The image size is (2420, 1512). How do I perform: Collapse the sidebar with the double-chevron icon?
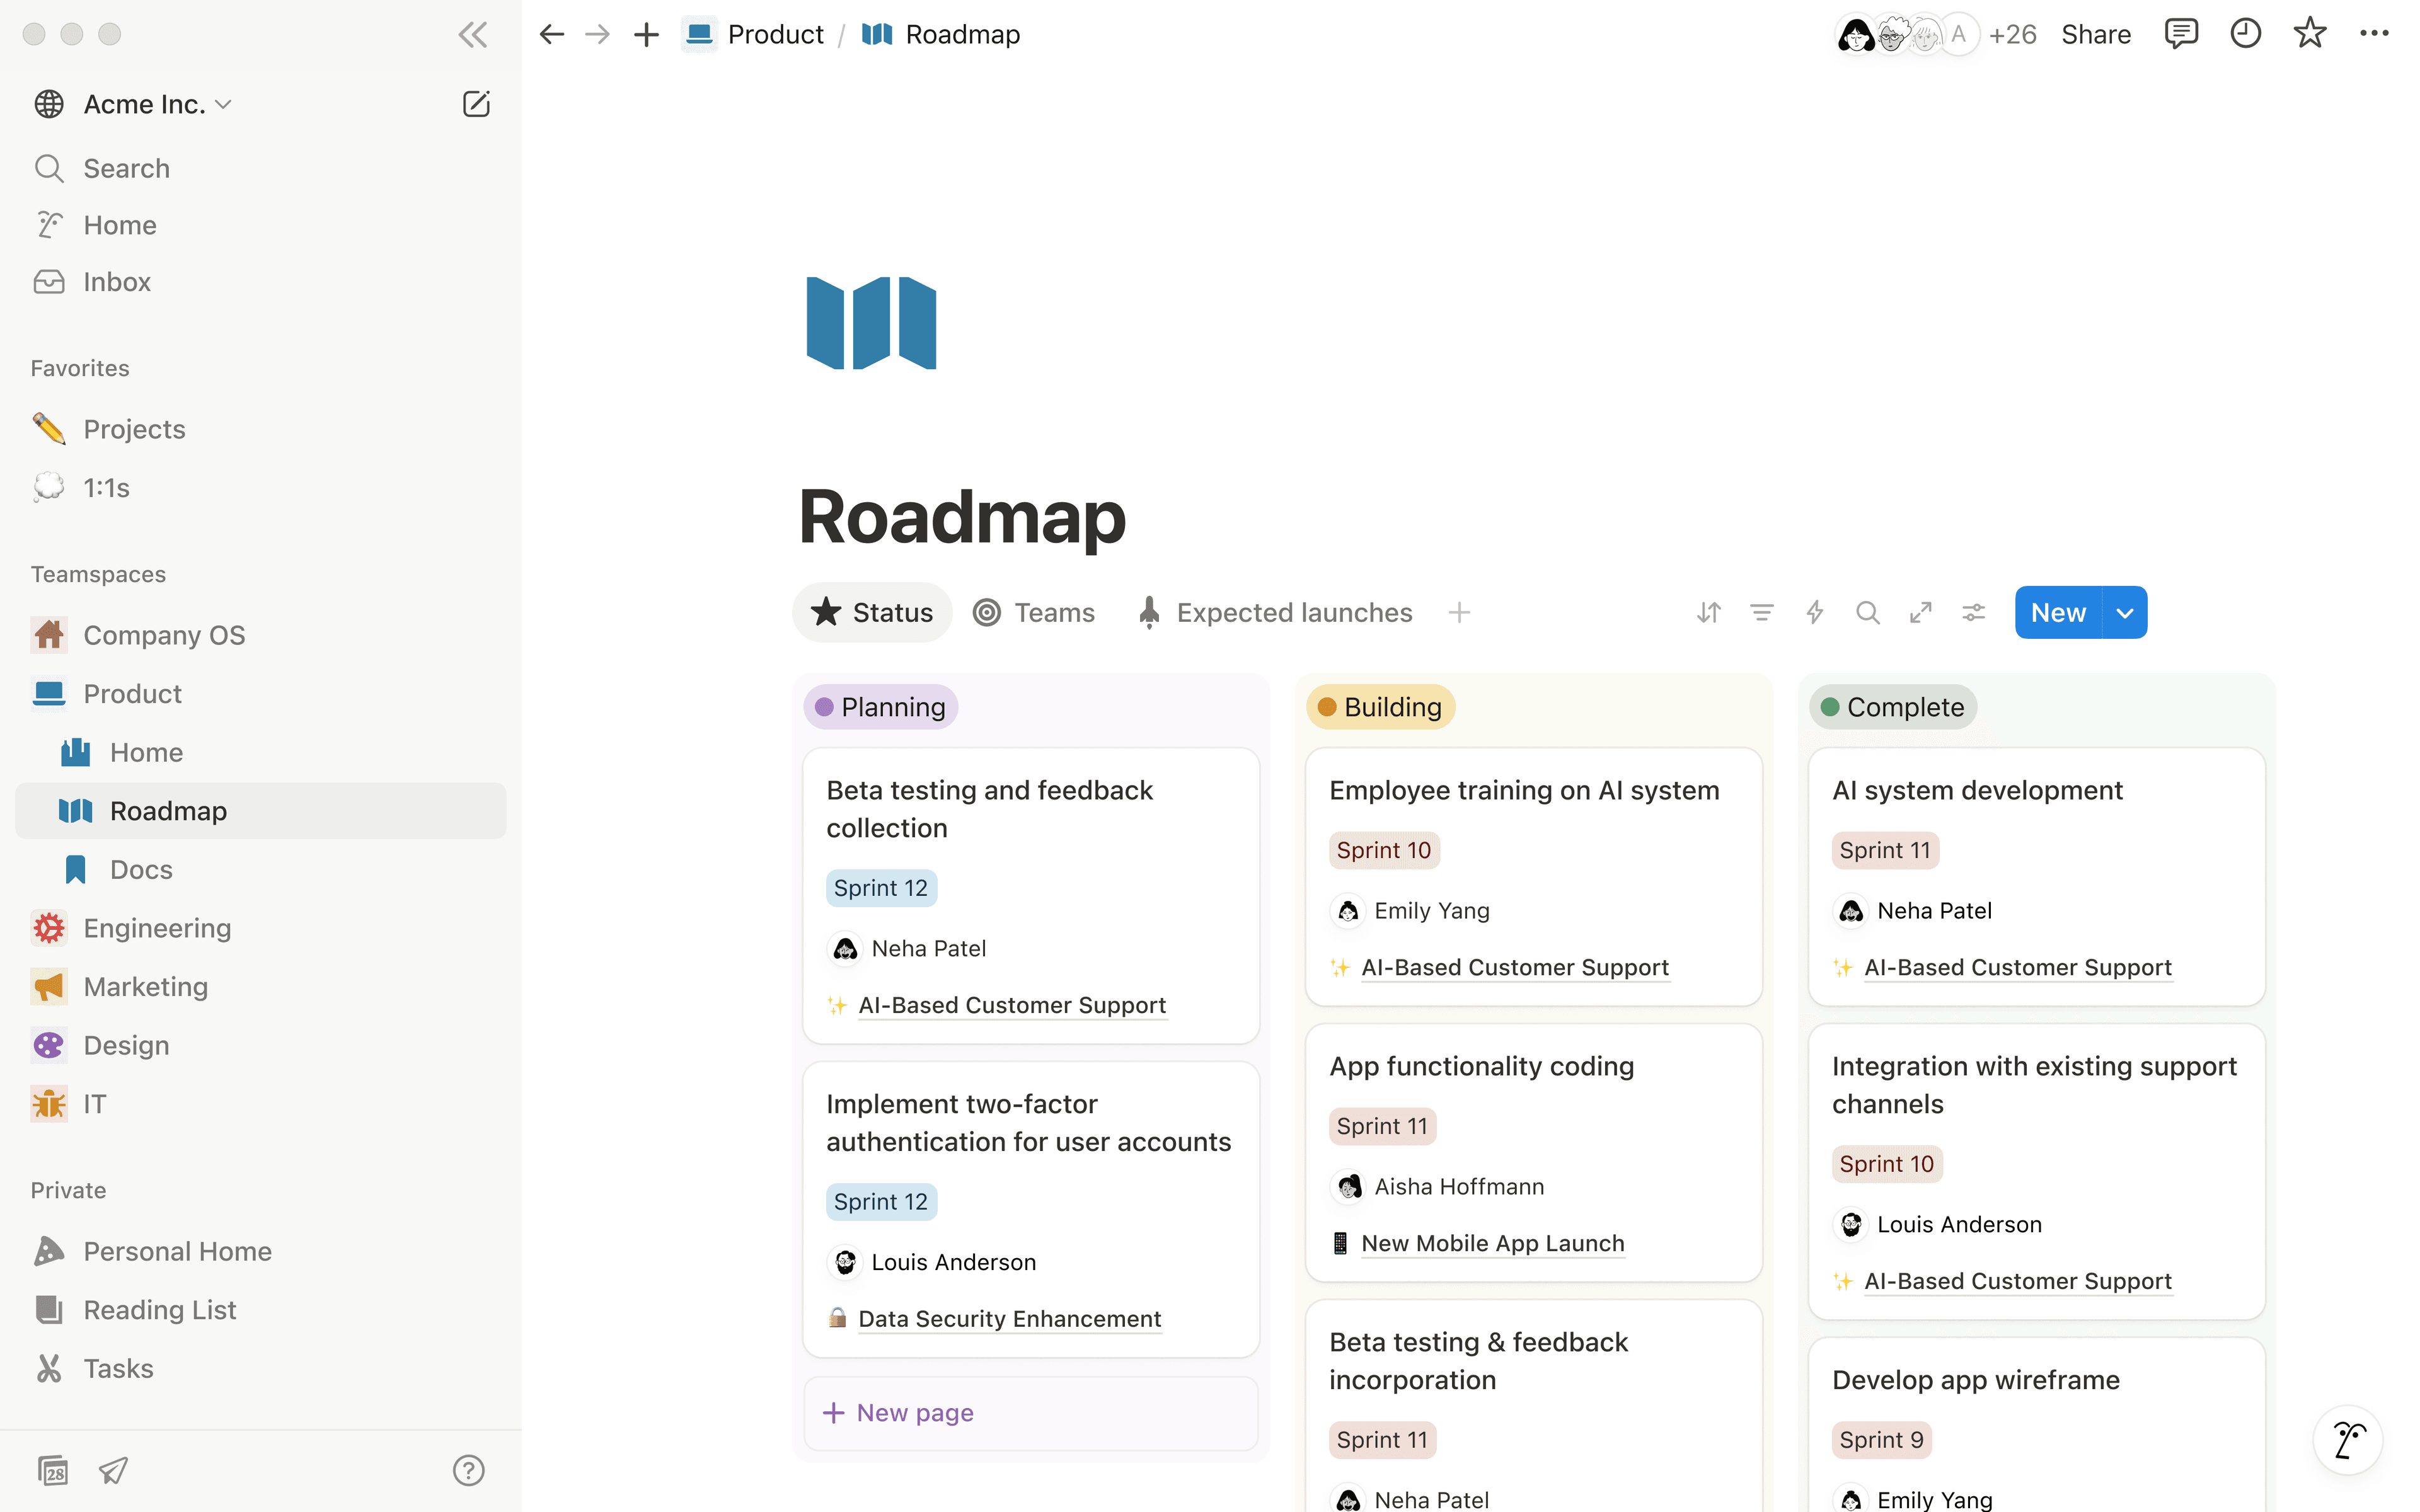click(x=472, y=33)
